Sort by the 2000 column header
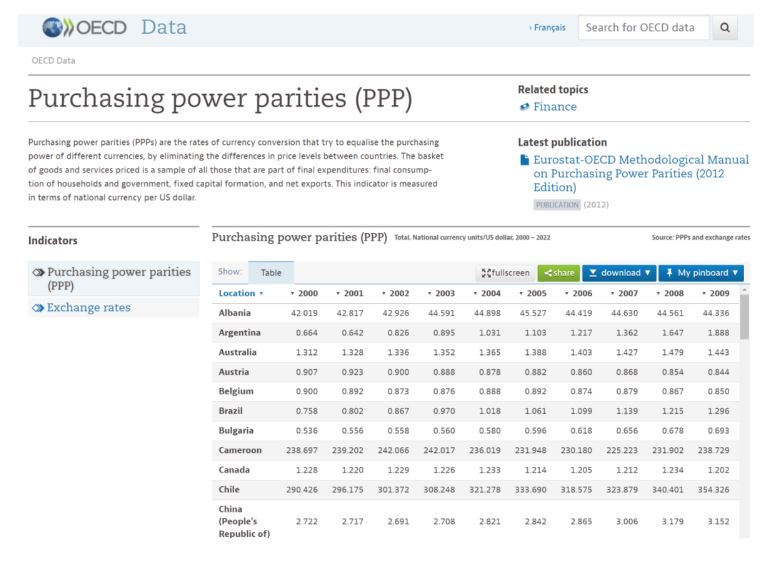Screen dimensions: 774x576 pyautogui.click(x=304, y=293)
